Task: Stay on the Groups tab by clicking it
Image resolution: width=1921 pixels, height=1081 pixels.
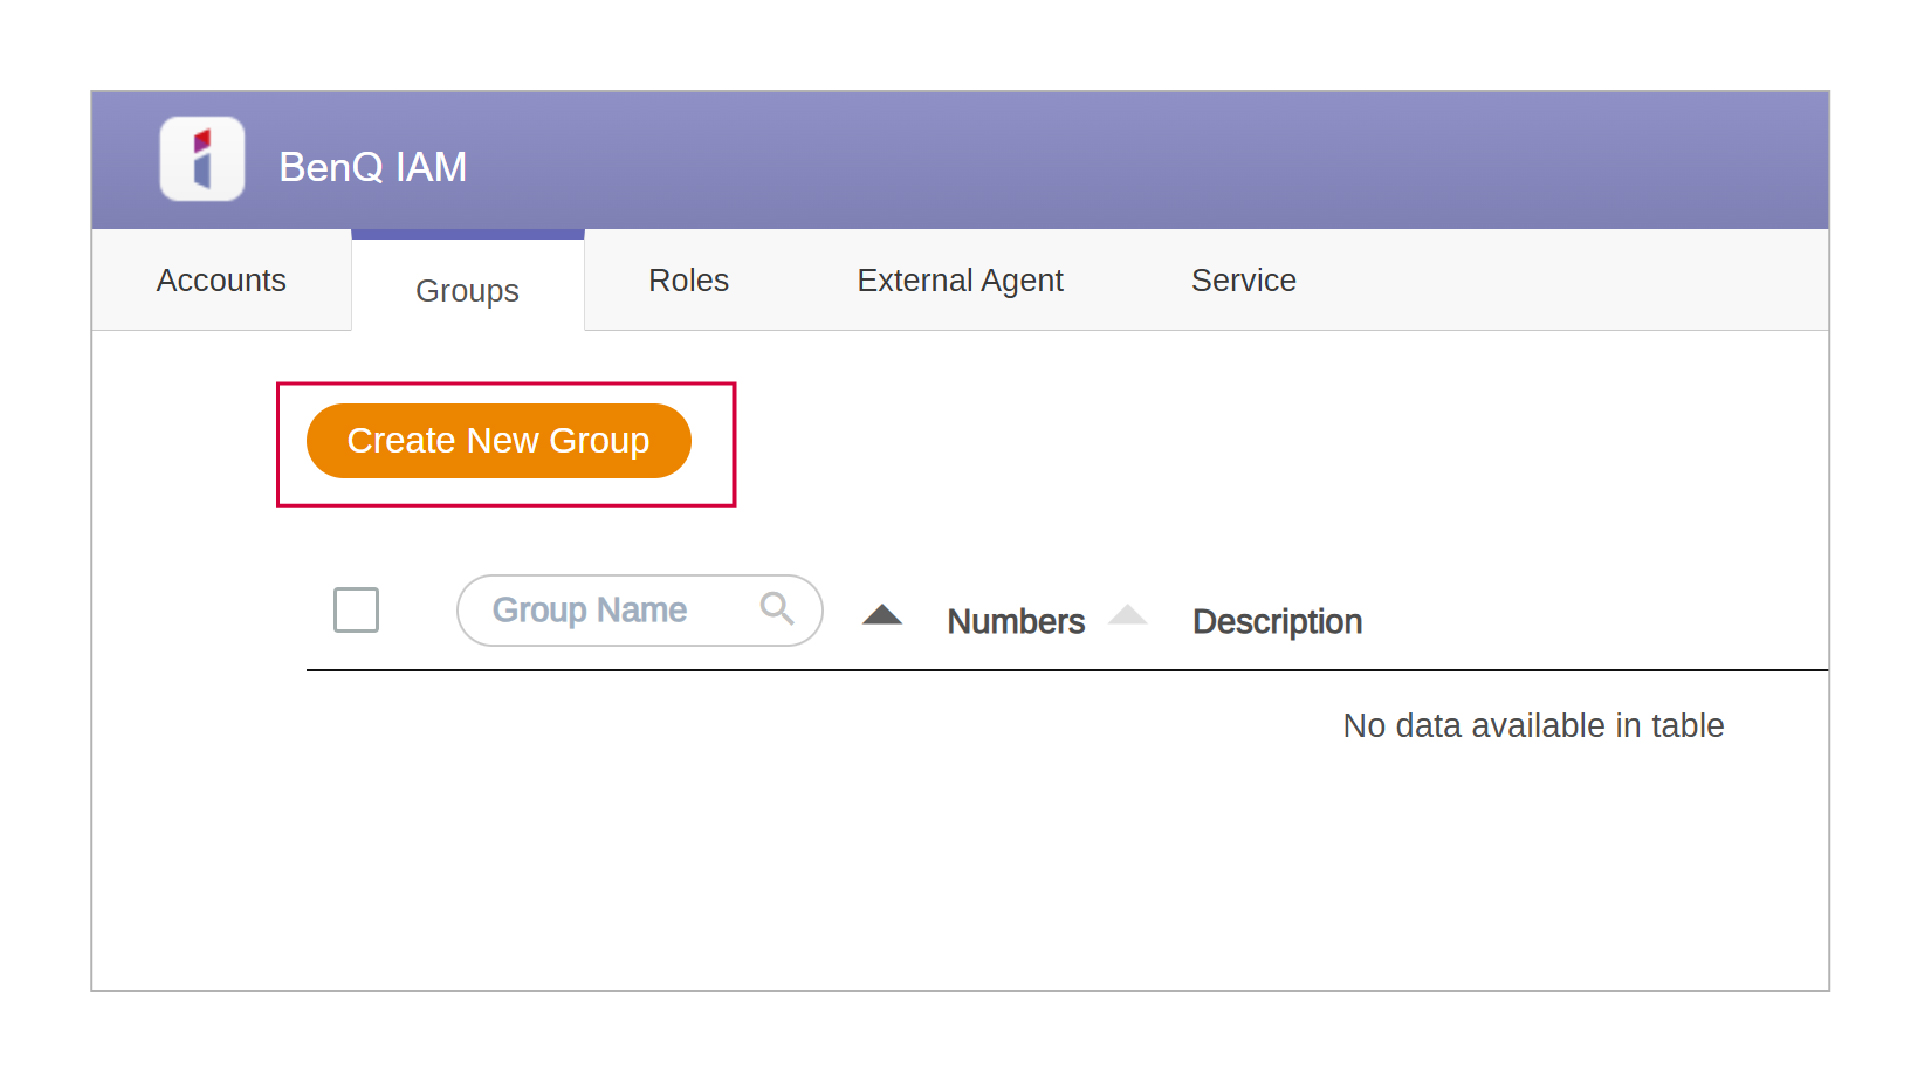Action: point(467,291)
